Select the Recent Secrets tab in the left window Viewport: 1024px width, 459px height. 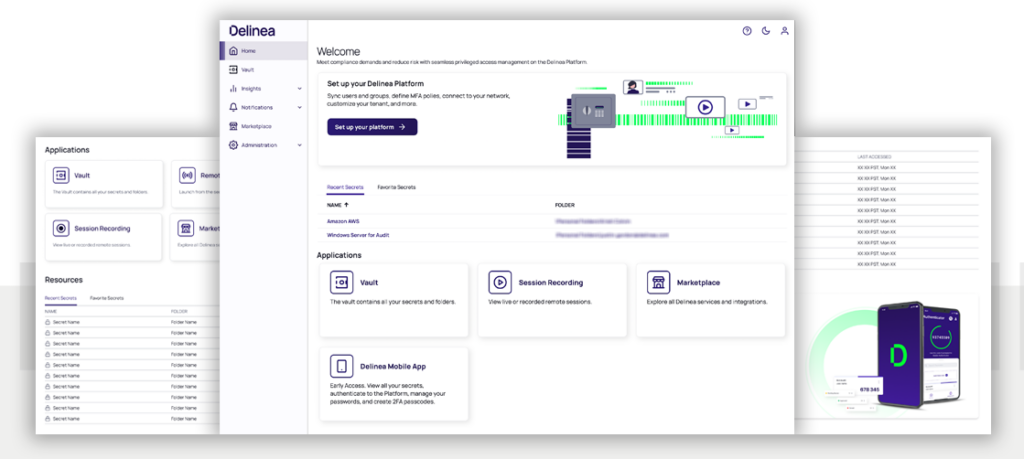point(61,298)
